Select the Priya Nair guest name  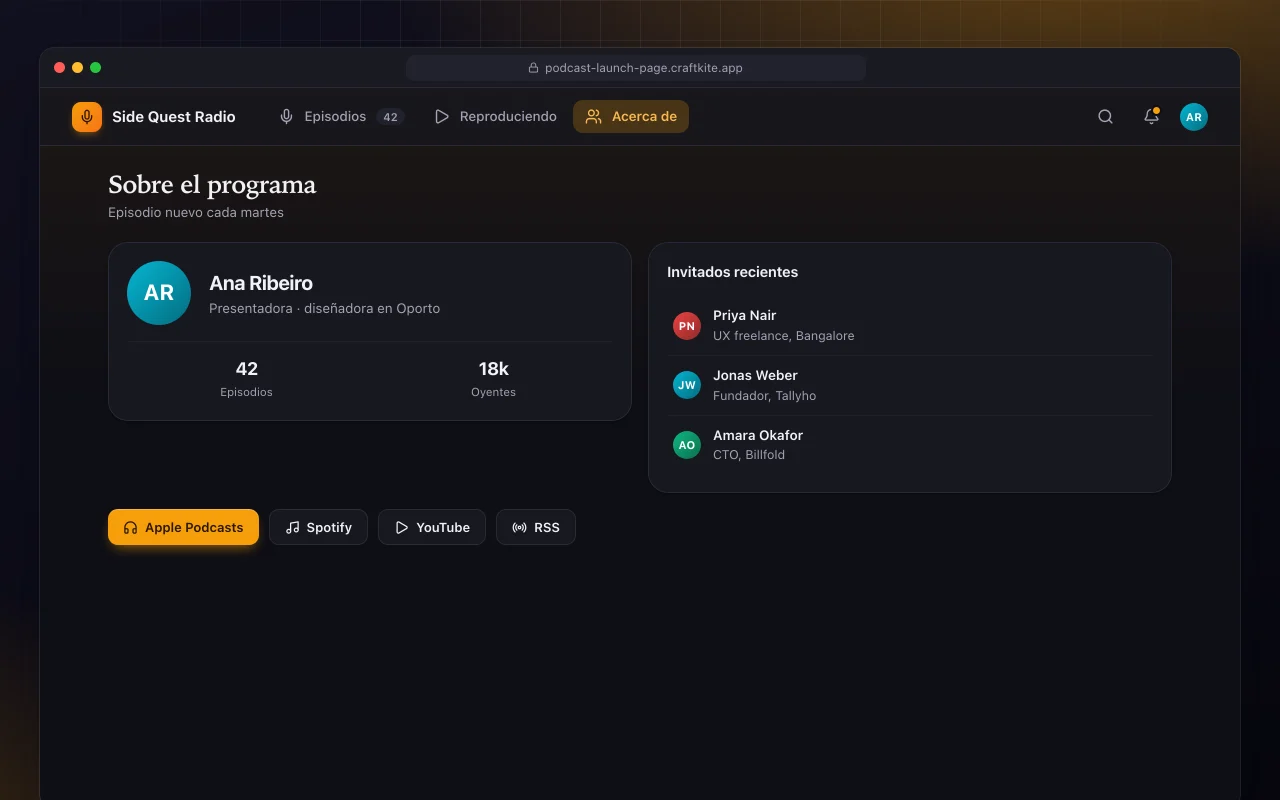pyautogui.click(x=745, y=315)
